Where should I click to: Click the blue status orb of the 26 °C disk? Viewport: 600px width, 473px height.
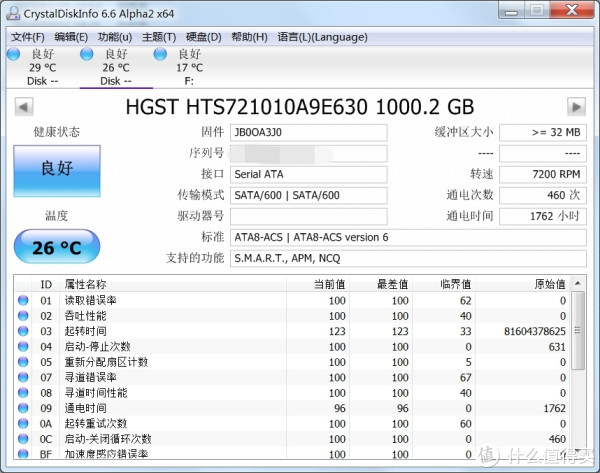click(x=86, y=54)
